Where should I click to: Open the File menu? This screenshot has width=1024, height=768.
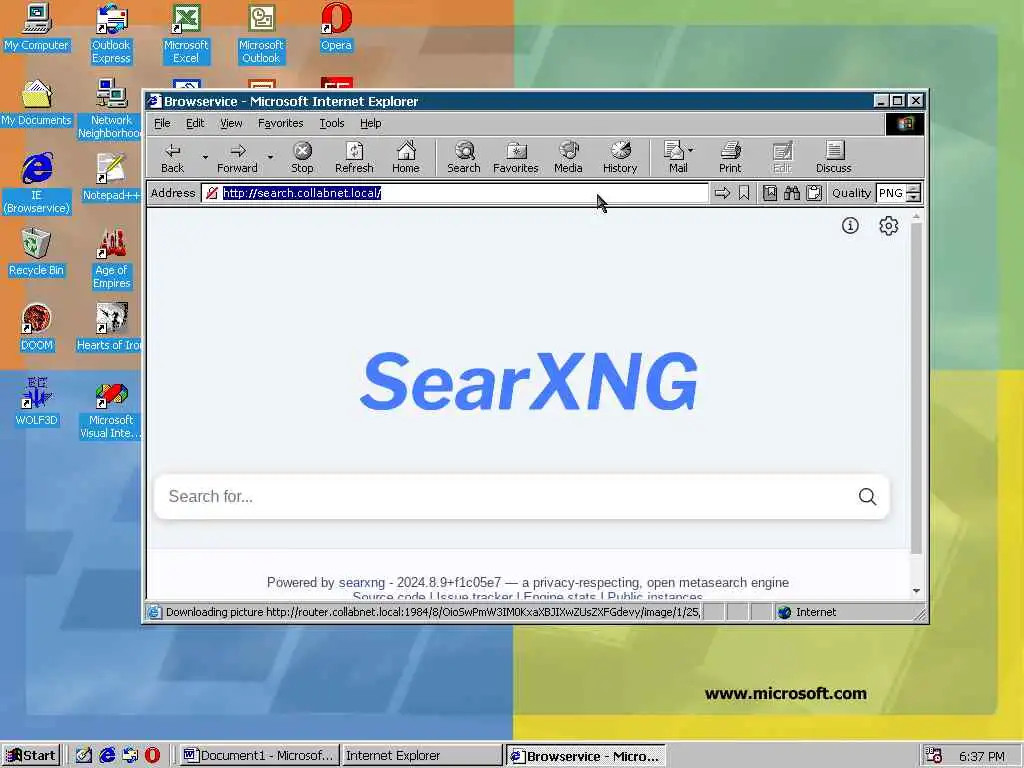[162, 123]
